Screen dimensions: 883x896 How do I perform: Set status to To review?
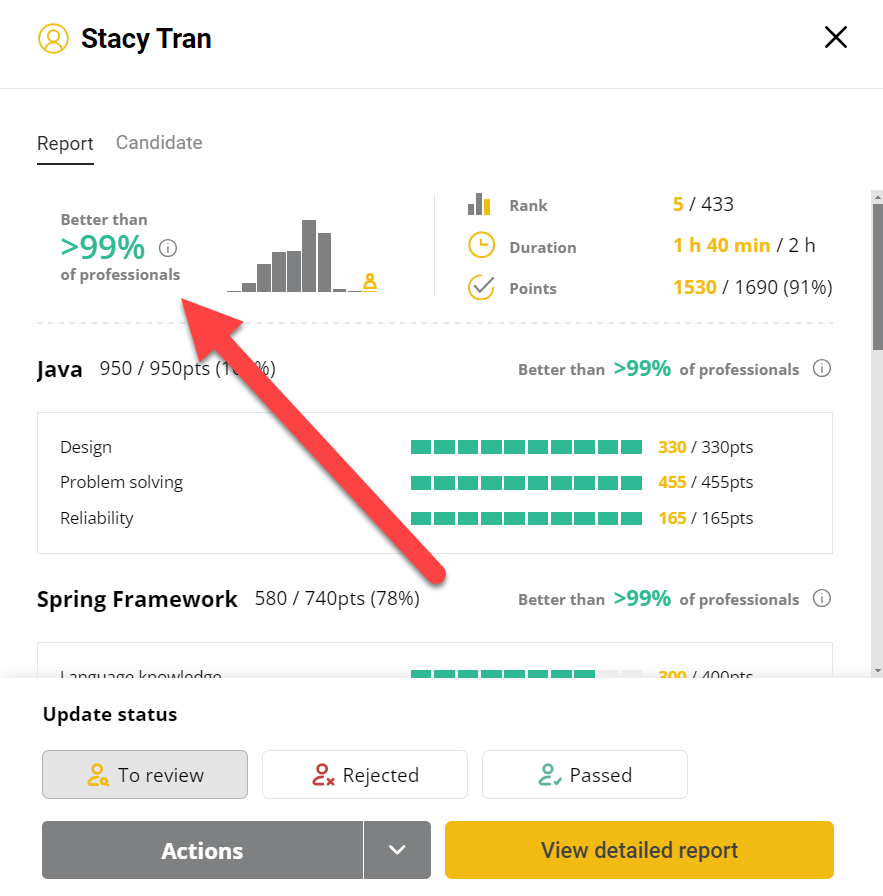[145, 775]
